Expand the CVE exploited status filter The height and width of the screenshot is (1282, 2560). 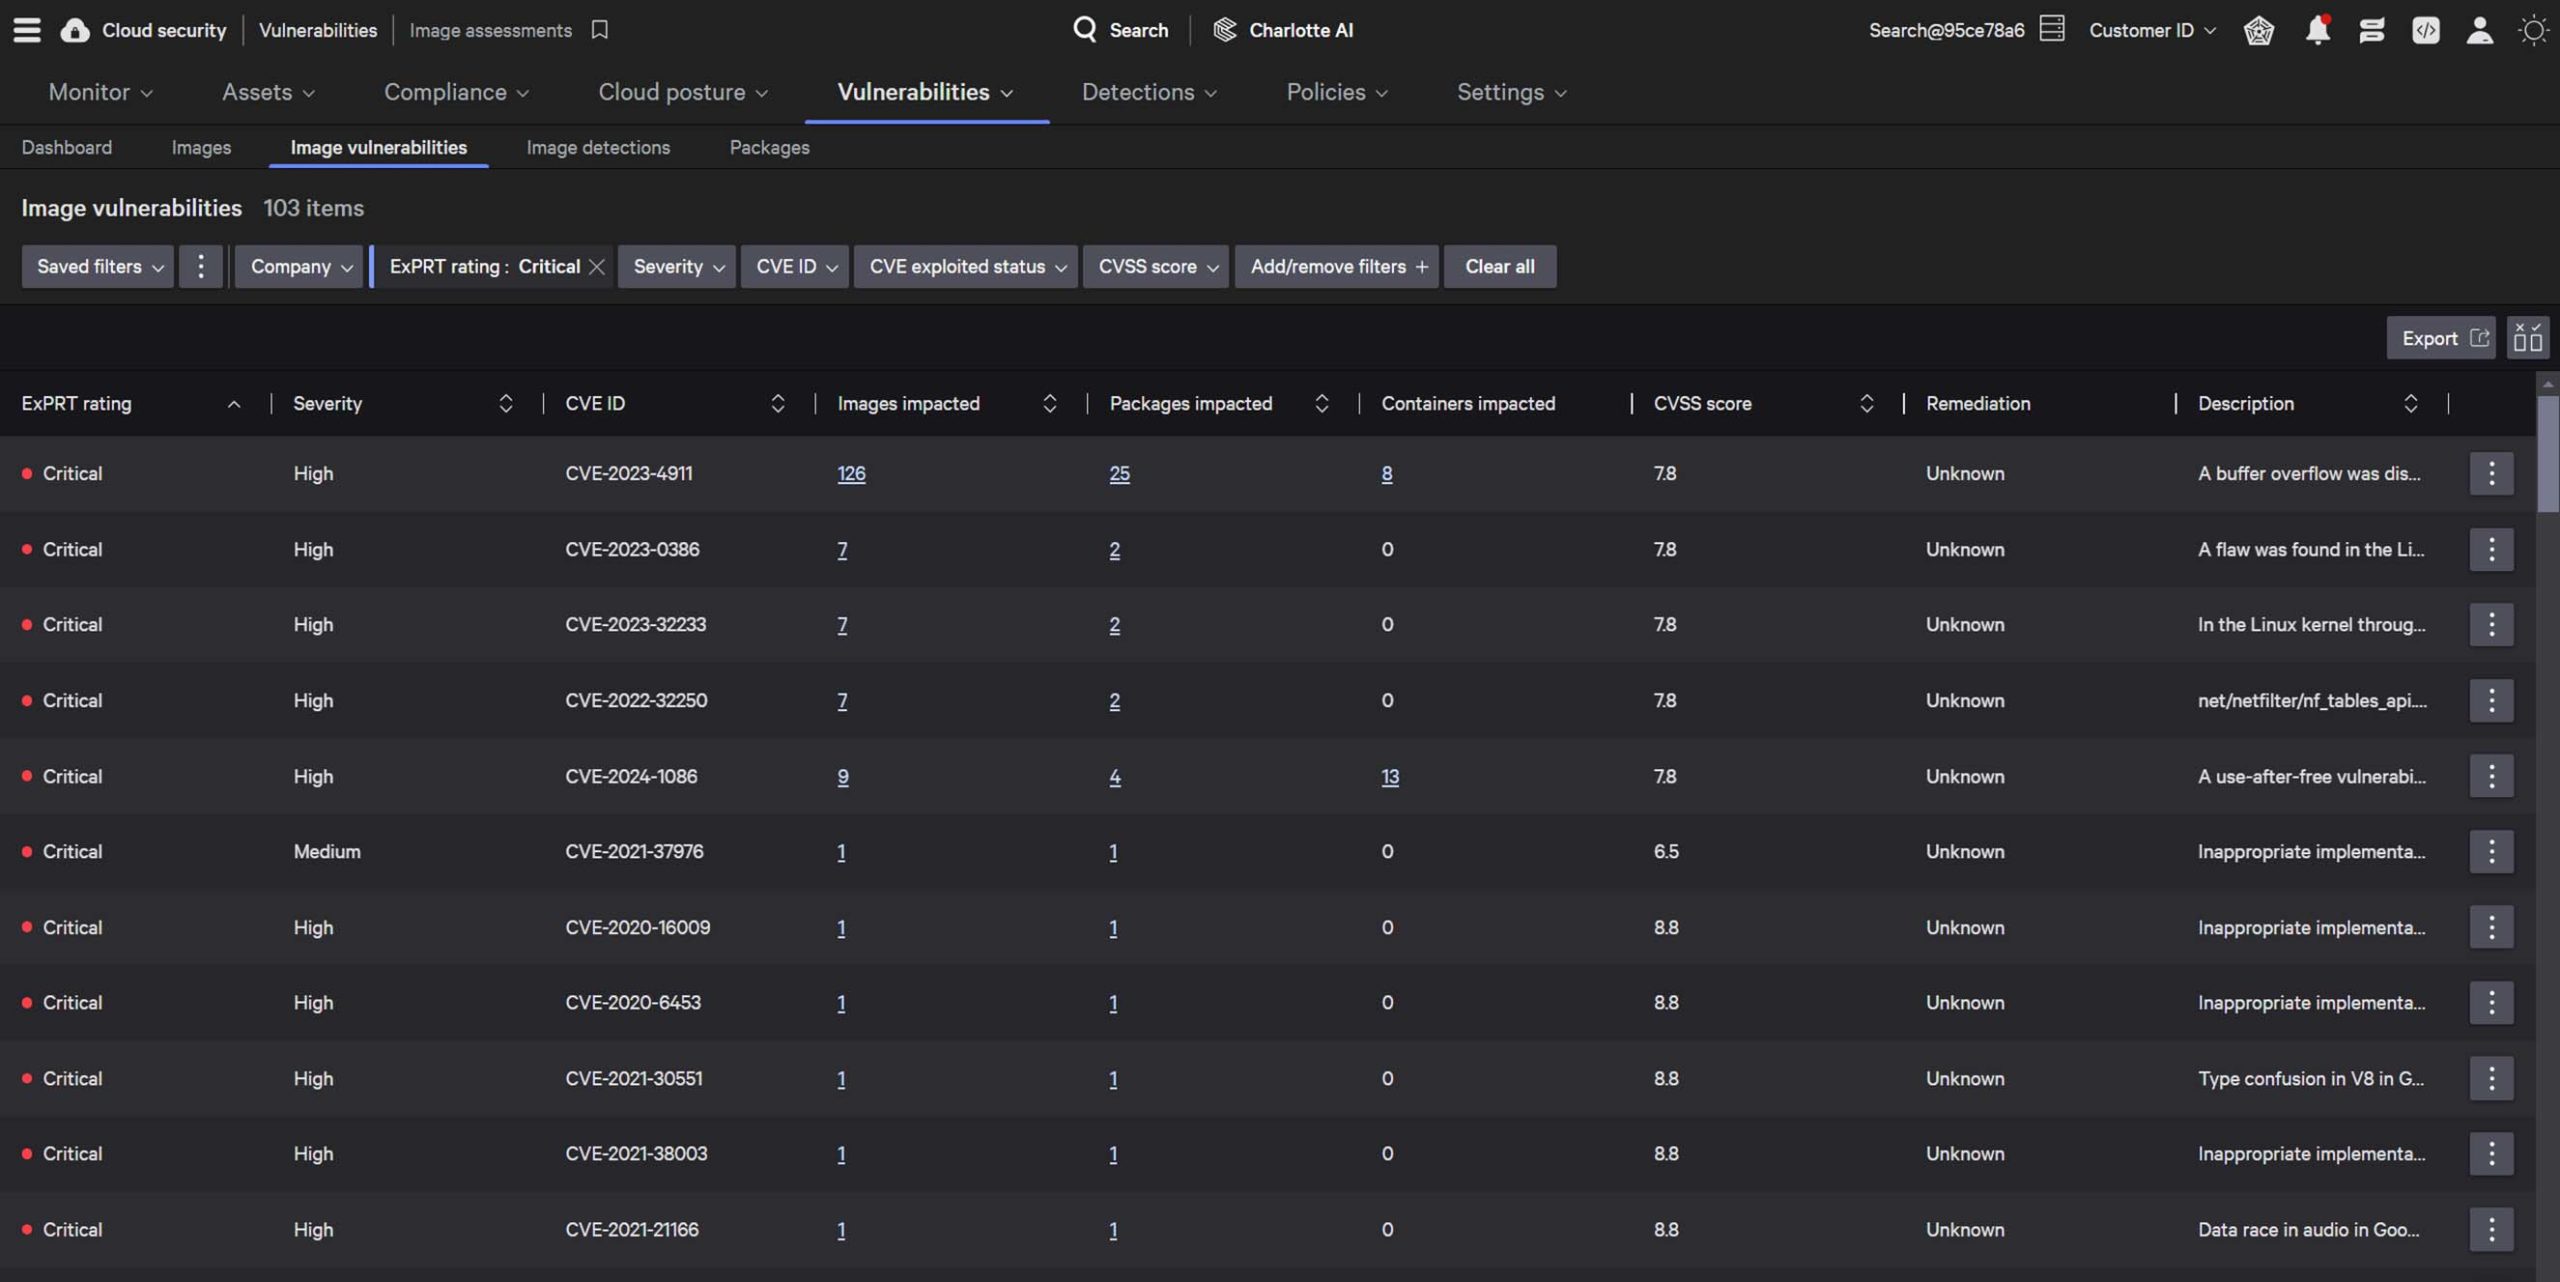(x=966, y=266)
